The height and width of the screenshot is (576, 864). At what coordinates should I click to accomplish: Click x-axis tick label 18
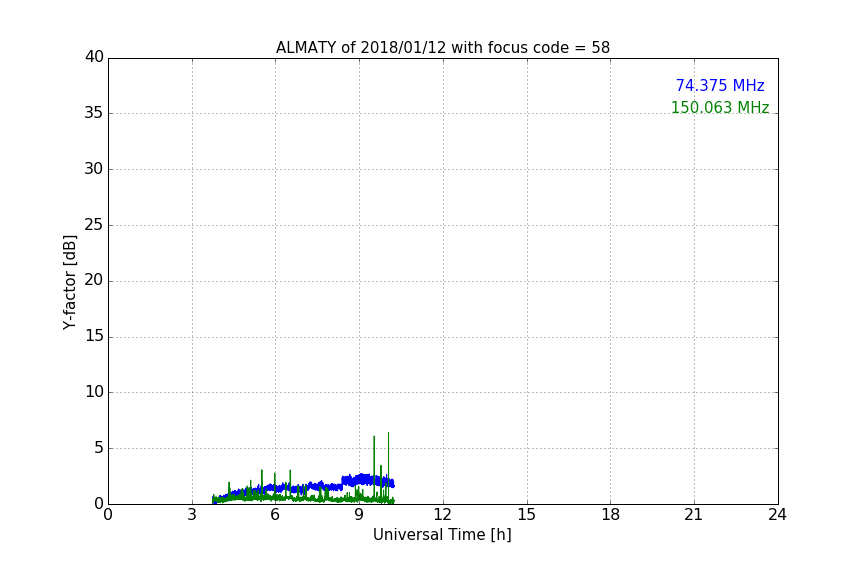[611, 515]
